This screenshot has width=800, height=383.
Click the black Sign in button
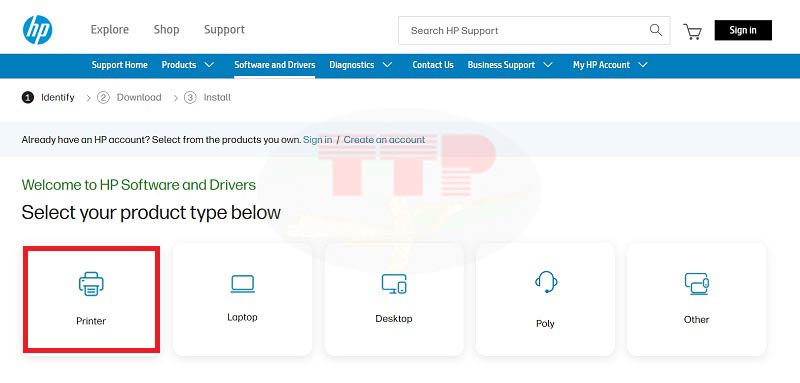(x=743, y=30)
